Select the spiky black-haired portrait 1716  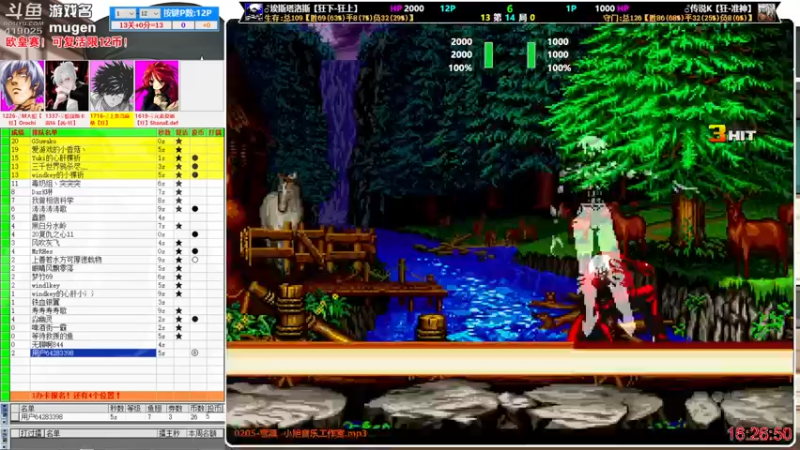click(x=111, y=86)
